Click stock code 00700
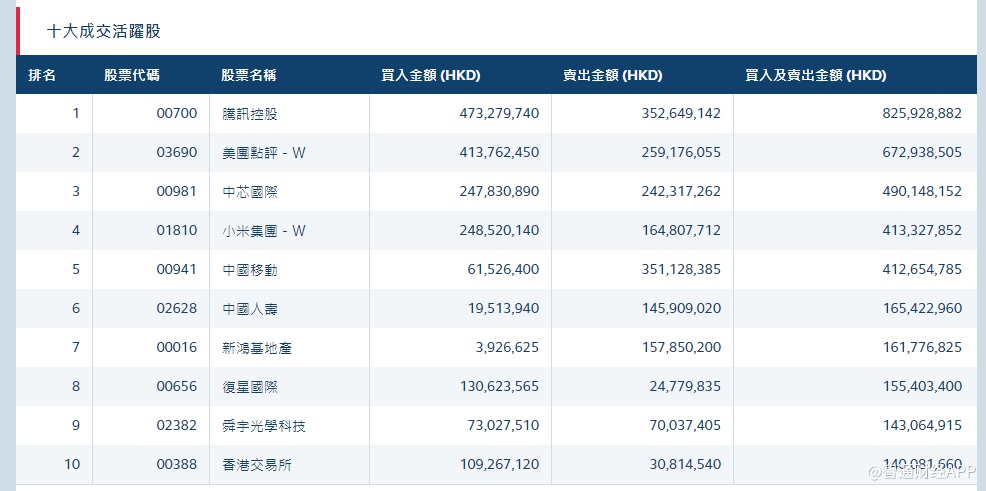Image resolution: width=986 pixels, height=491 pixels. tap(177, 114)
